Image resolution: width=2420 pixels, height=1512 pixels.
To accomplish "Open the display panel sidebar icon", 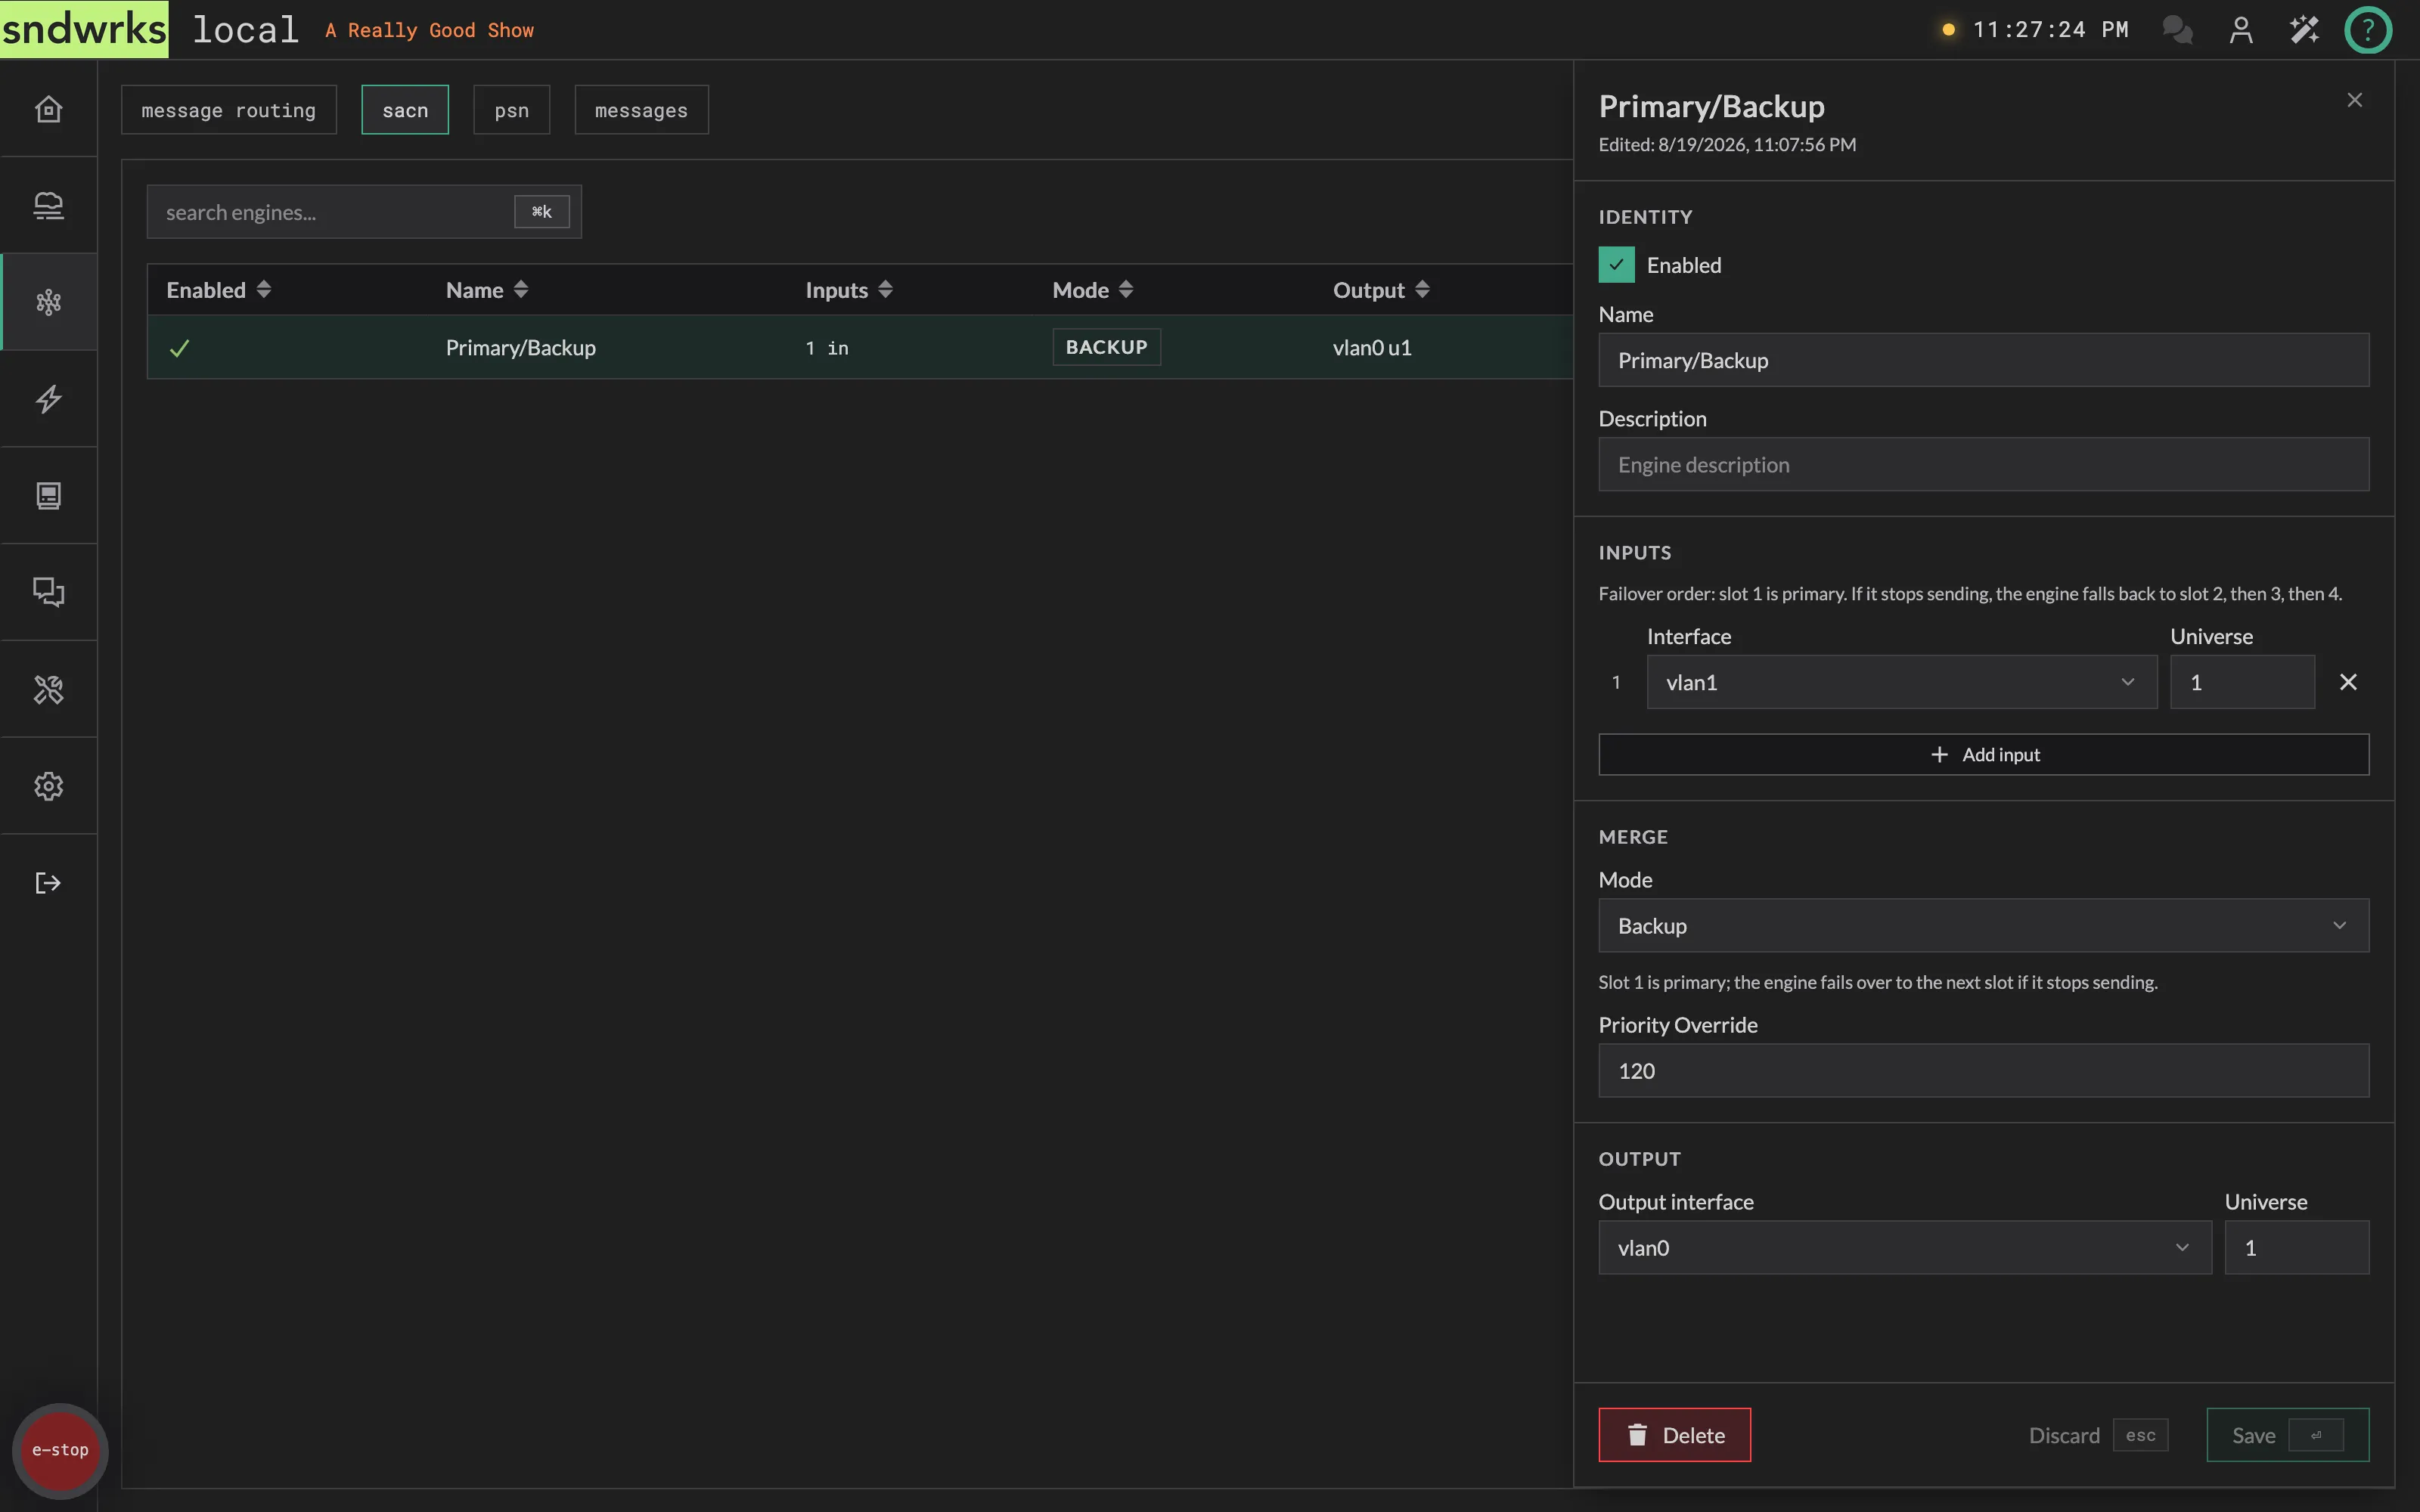I will 48,495.
